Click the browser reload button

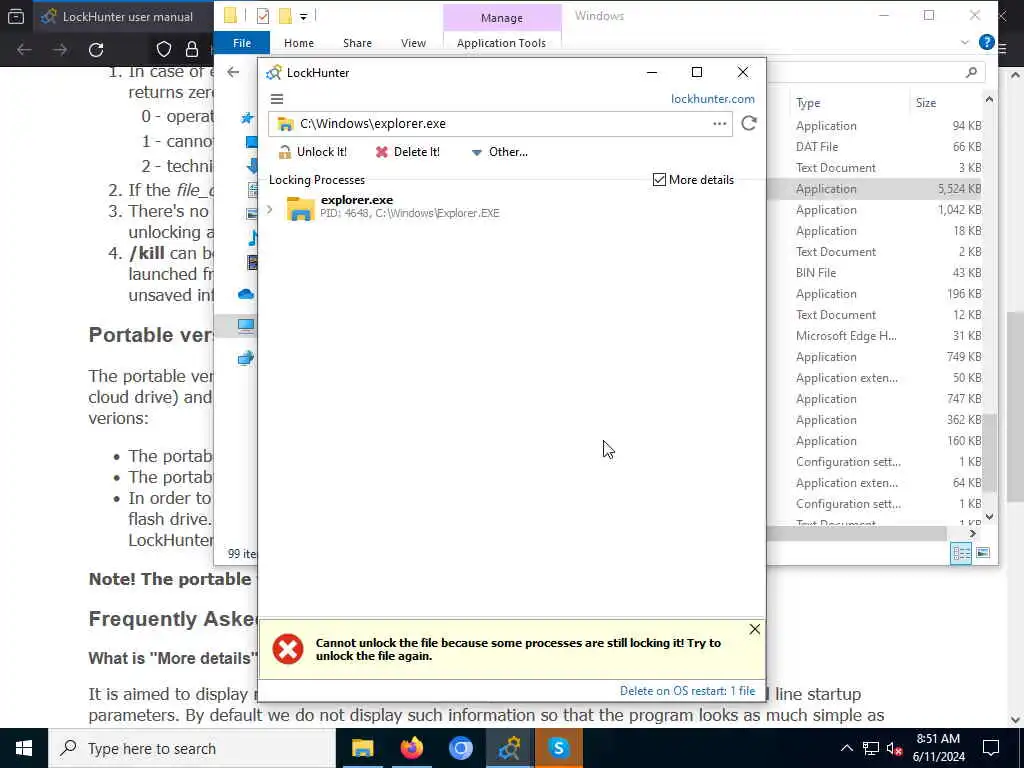[x=96, y=50]
